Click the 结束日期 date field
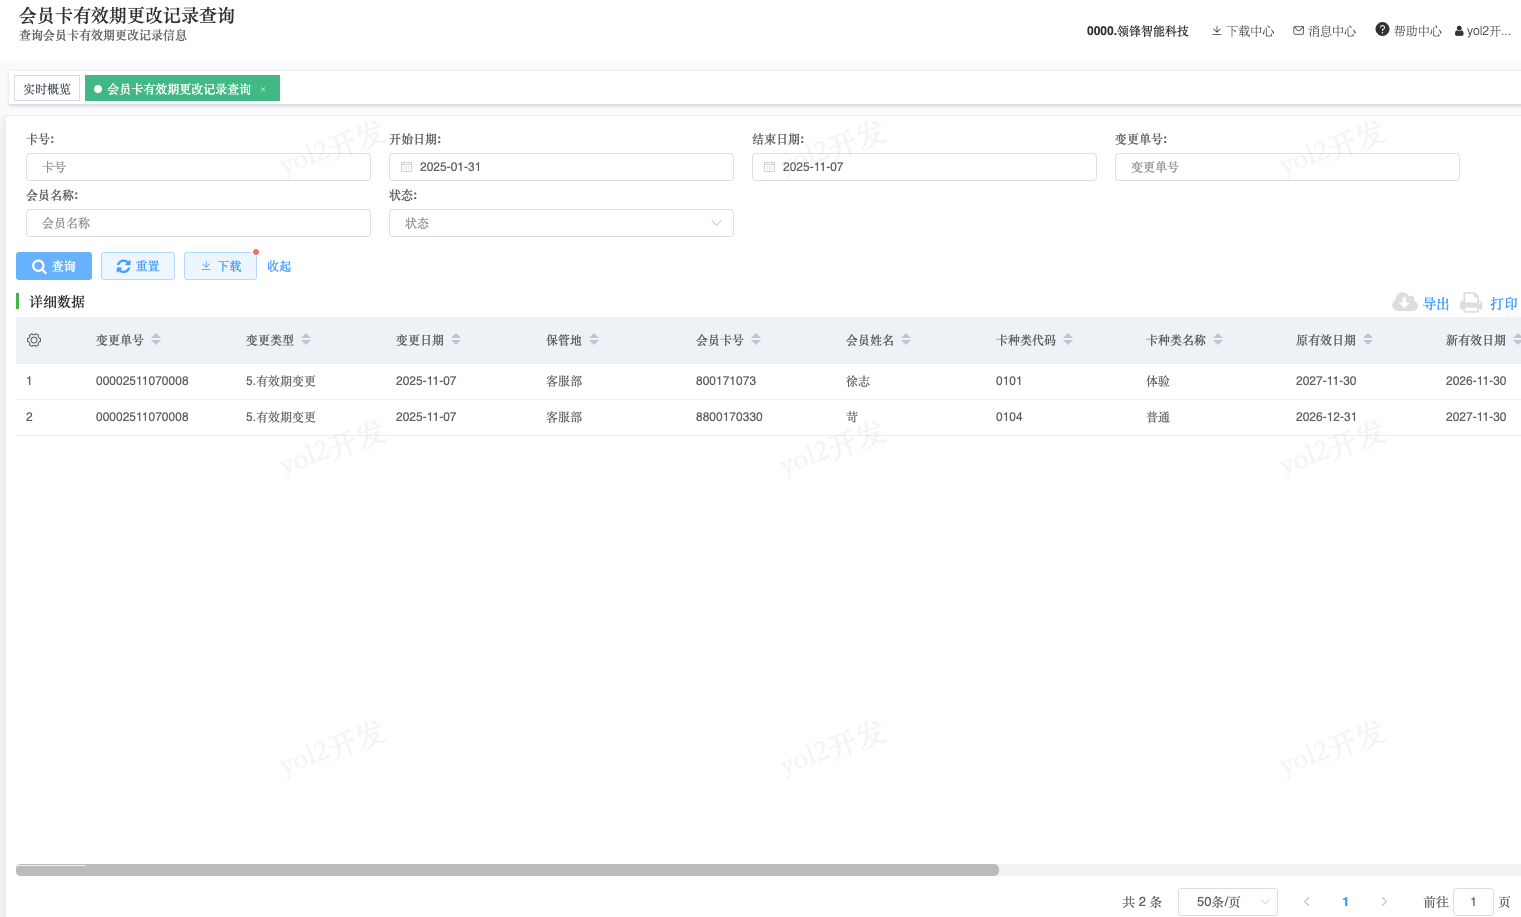The image size is (1521, 917). click(x=924, y=167)
